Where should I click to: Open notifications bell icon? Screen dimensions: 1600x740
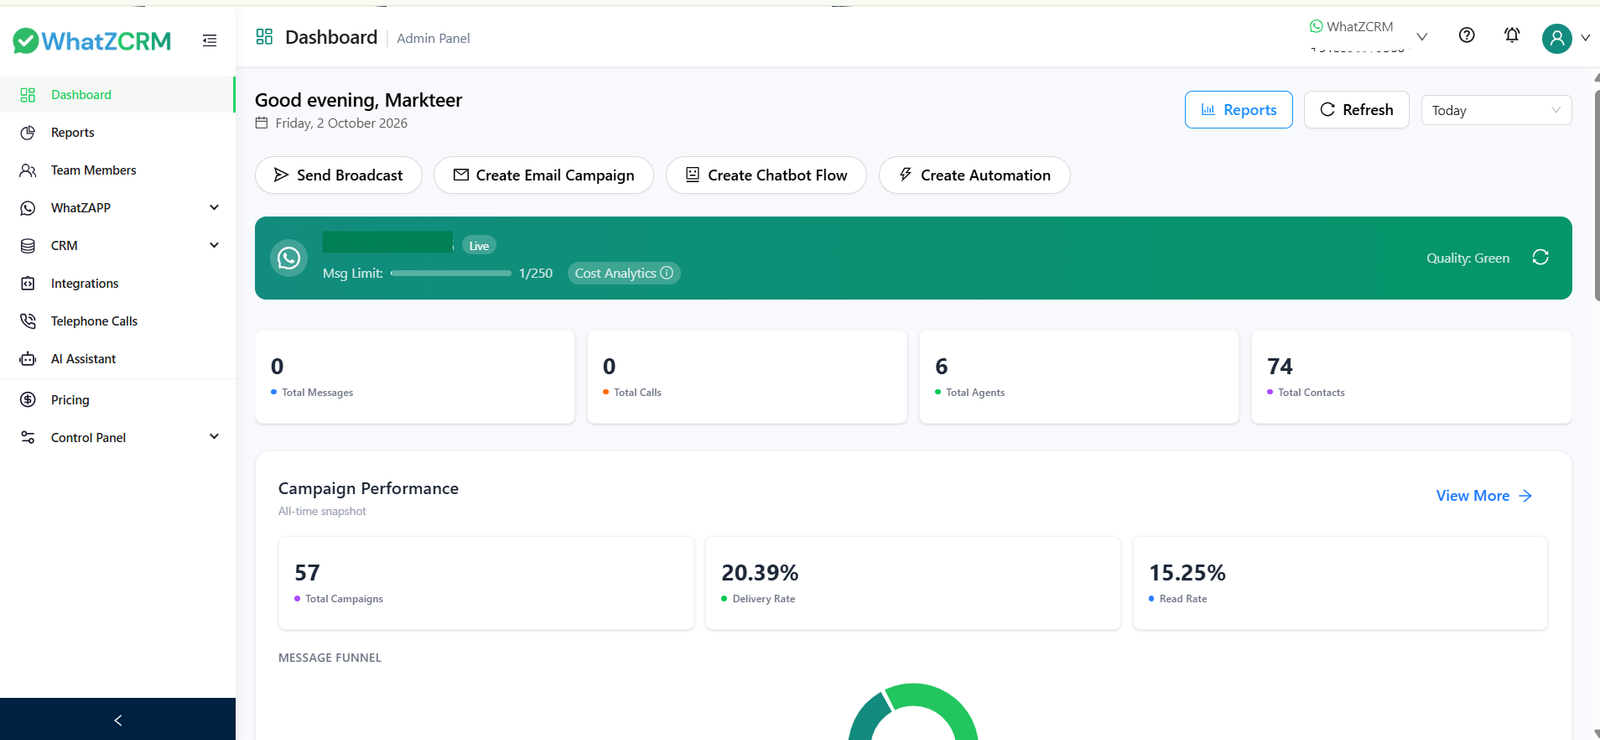[x=1512, y=35]
